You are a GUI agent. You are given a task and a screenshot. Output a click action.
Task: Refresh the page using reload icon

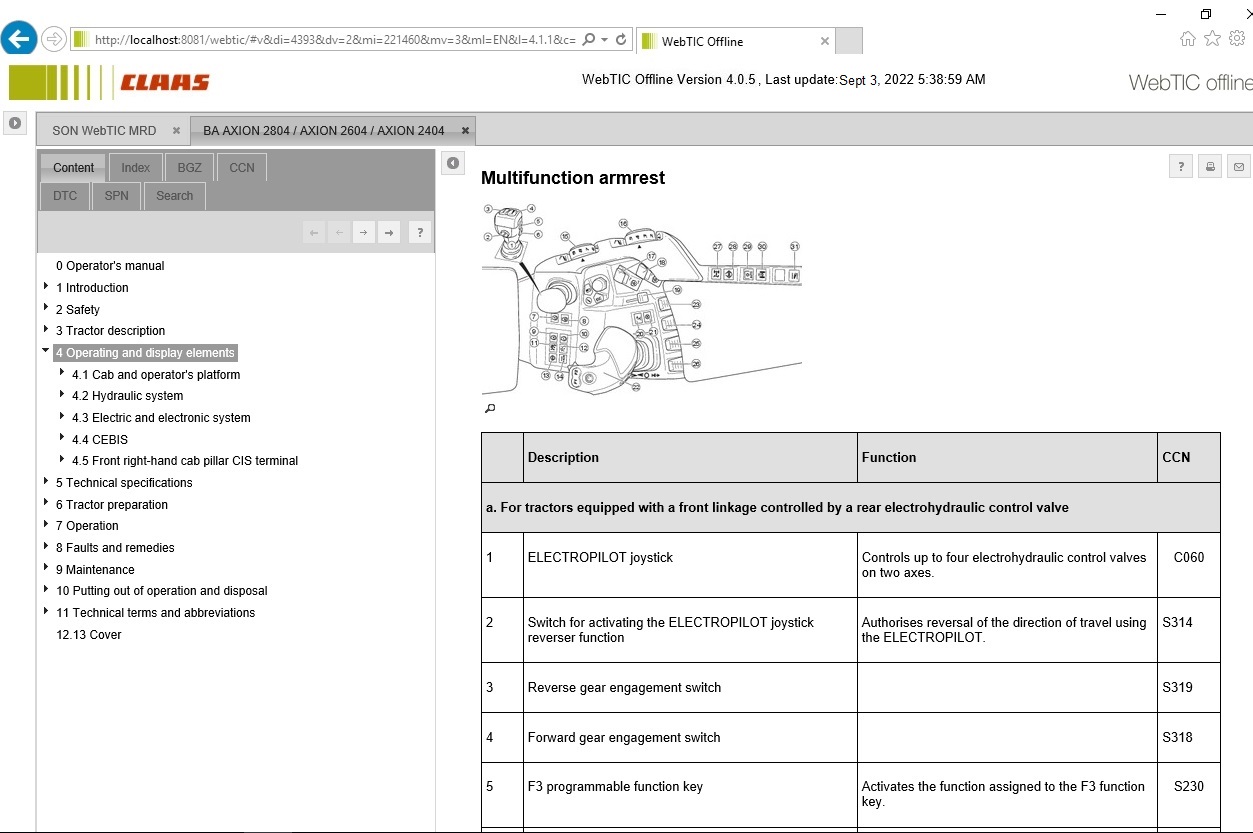621,39
